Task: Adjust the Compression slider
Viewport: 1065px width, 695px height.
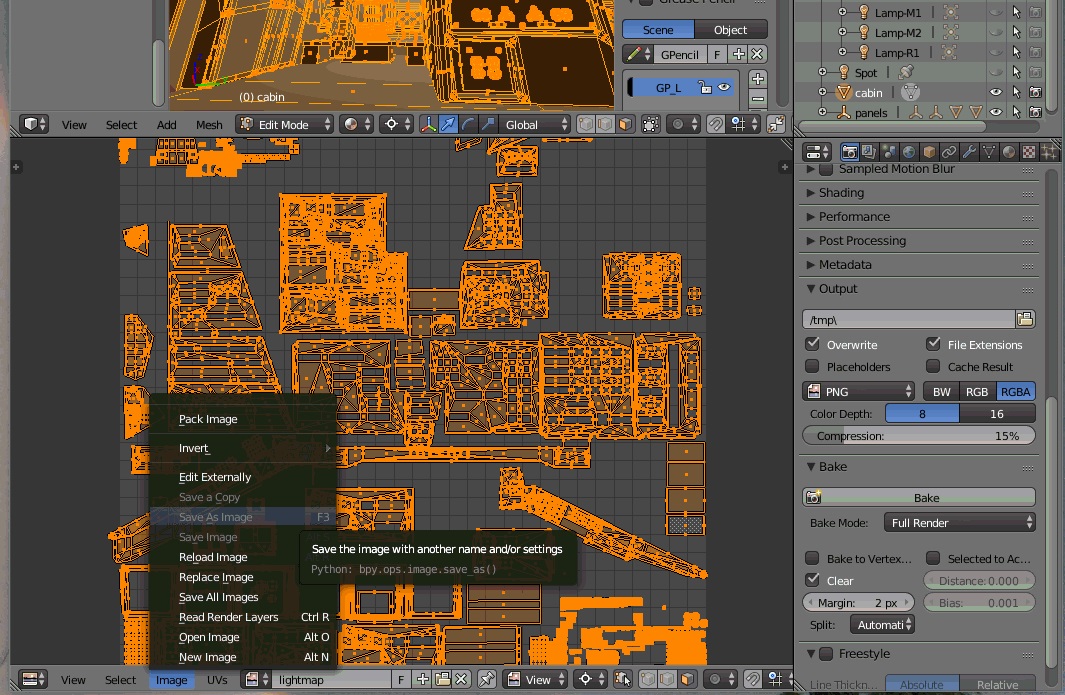Action: 919,436
